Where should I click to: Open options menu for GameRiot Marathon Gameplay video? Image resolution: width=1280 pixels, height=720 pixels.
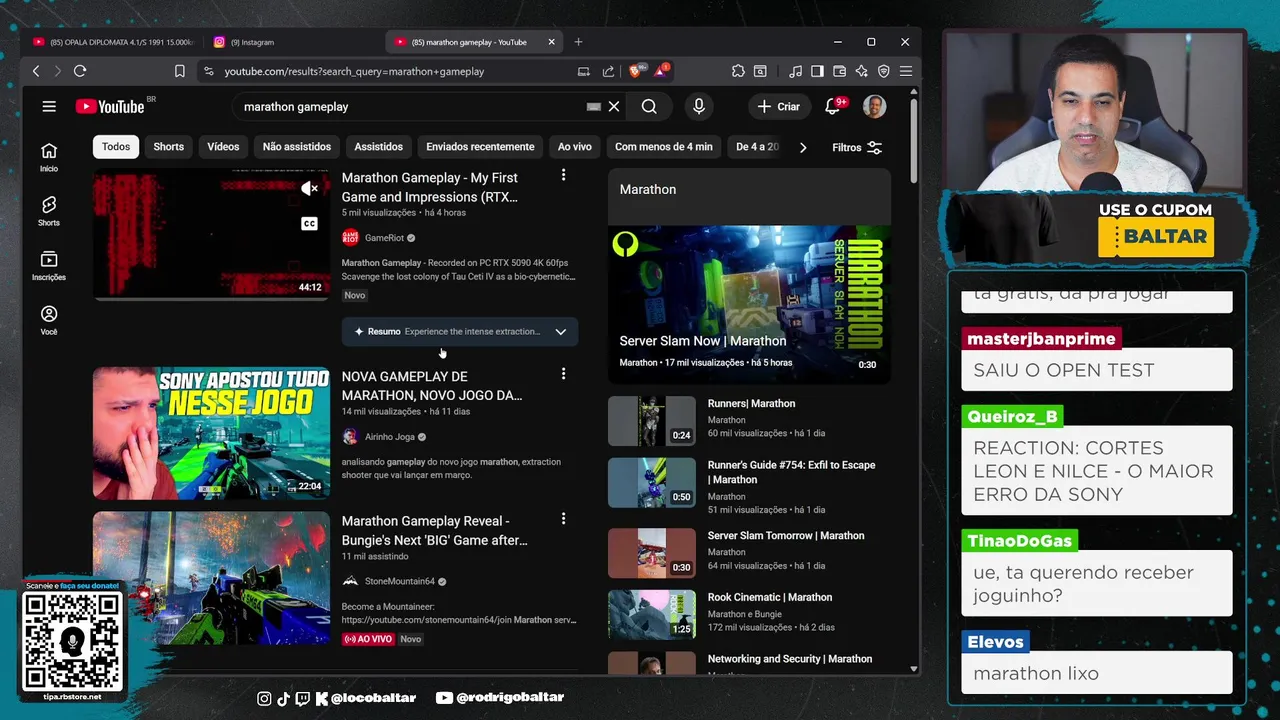563,175
